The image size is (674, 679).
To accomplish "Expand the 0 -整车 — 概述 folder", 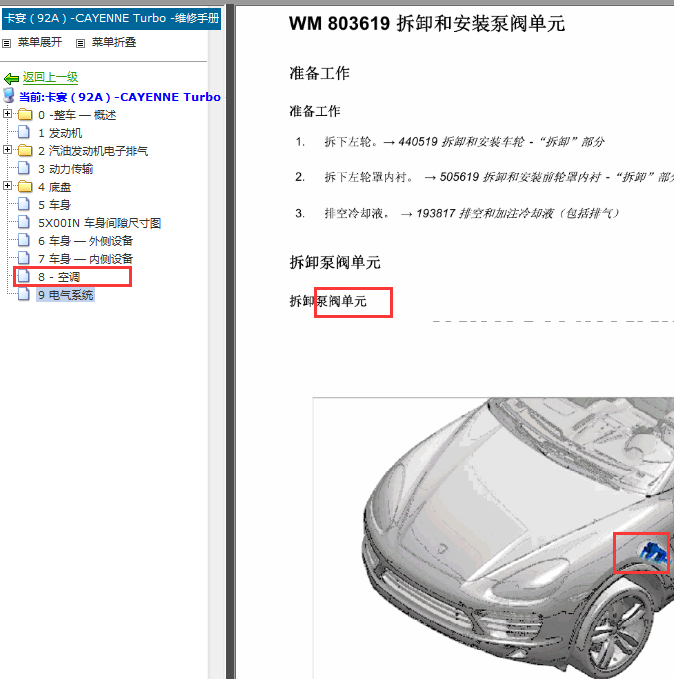I will 7,114.
